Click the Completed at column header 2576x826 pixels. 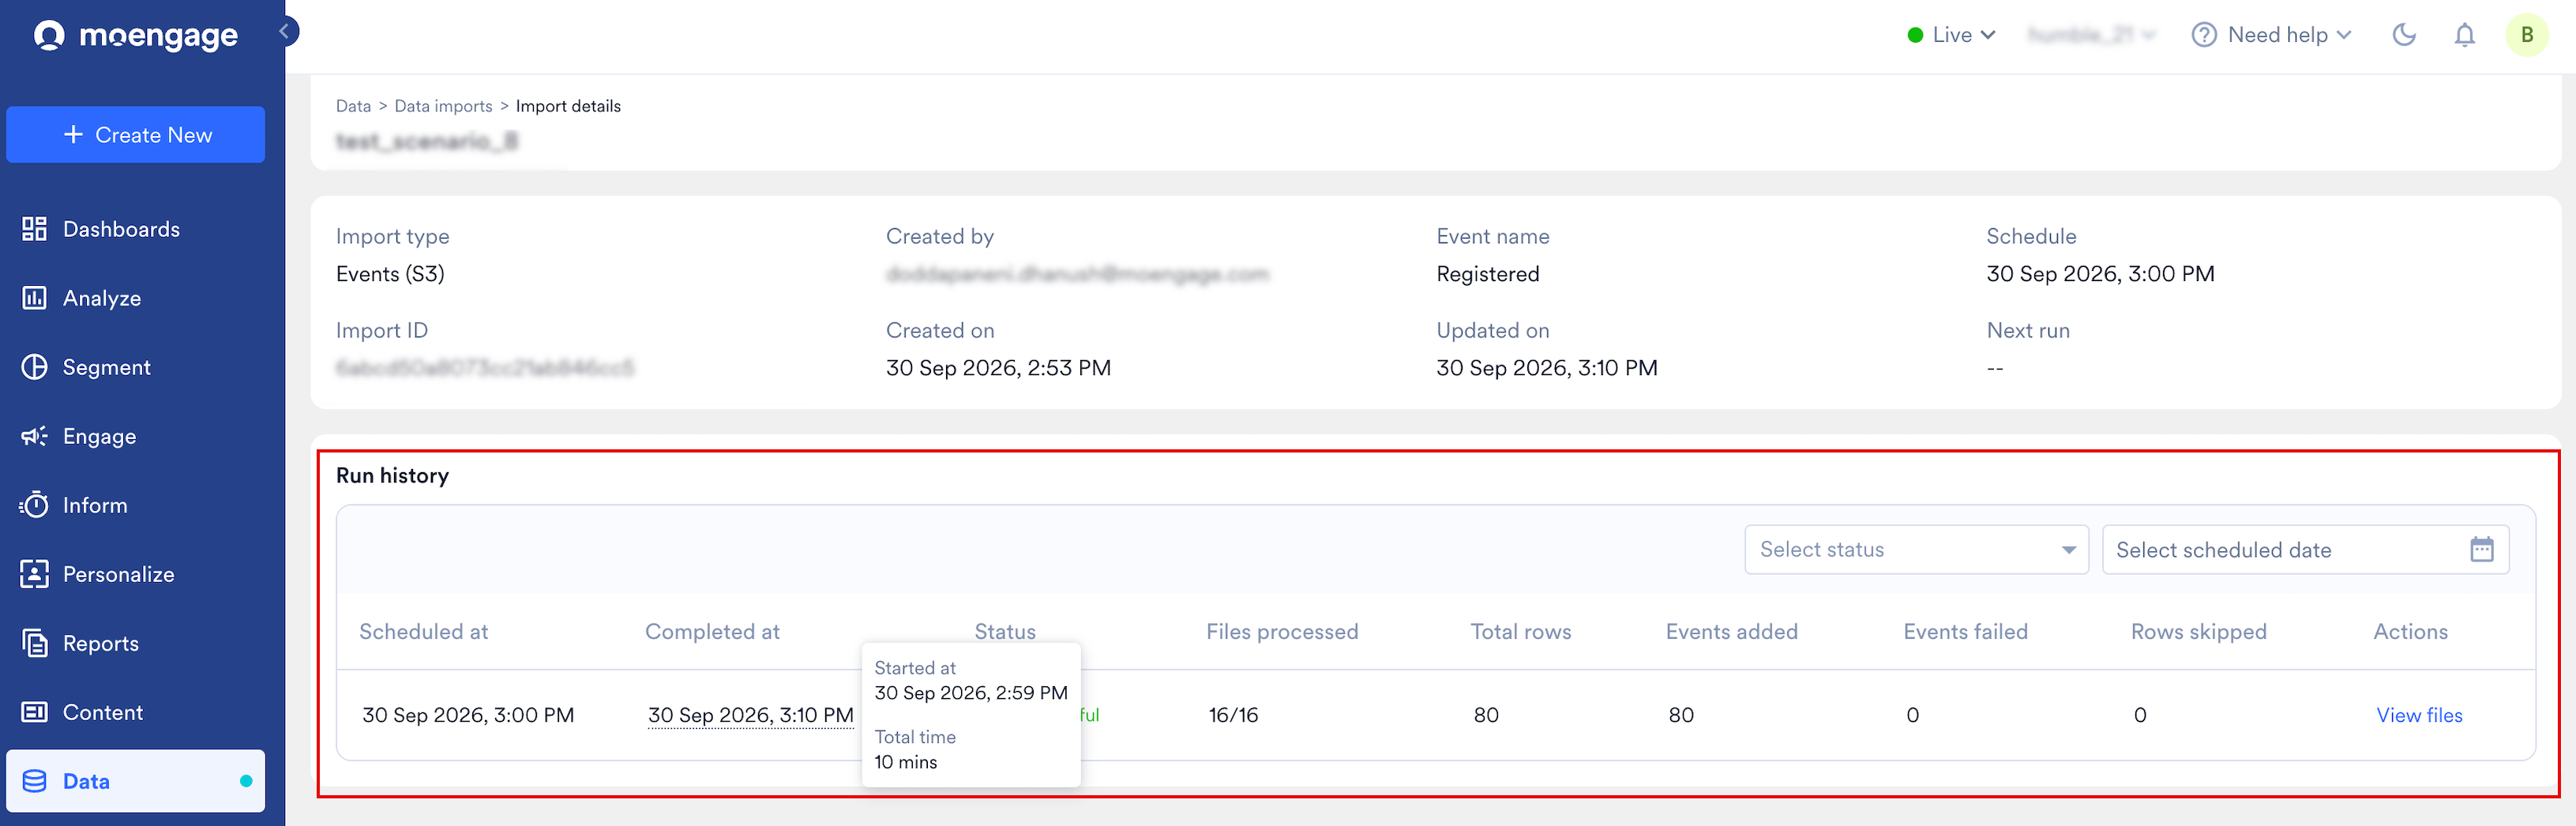712,632
